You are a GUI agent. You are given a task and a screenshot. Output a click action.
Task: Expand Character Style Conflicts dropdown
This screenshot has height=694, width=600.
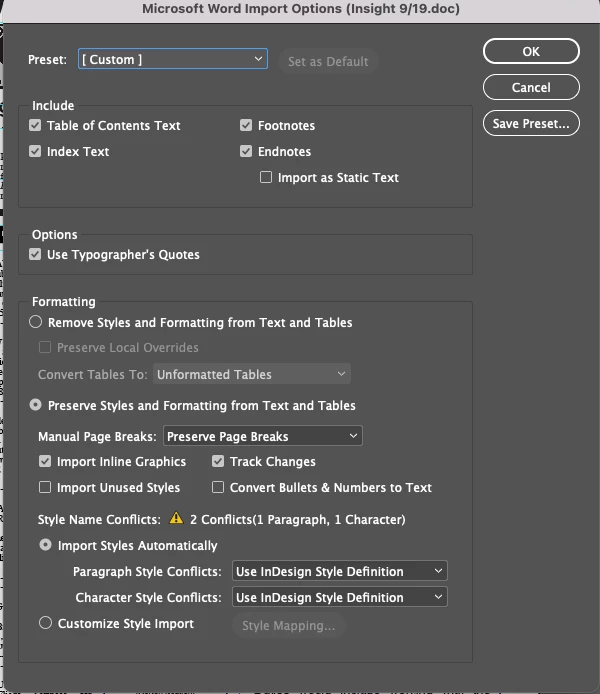[340, 597]
